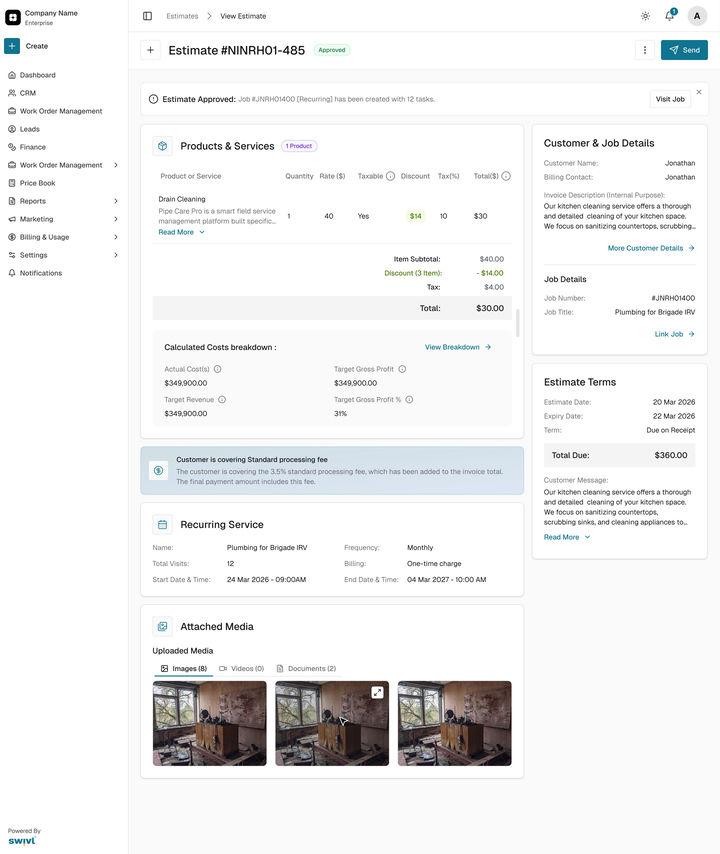This screenshot has width=720, height=854.
Task: Switch theme with the sun icon
Action: (x=645, y=16)
